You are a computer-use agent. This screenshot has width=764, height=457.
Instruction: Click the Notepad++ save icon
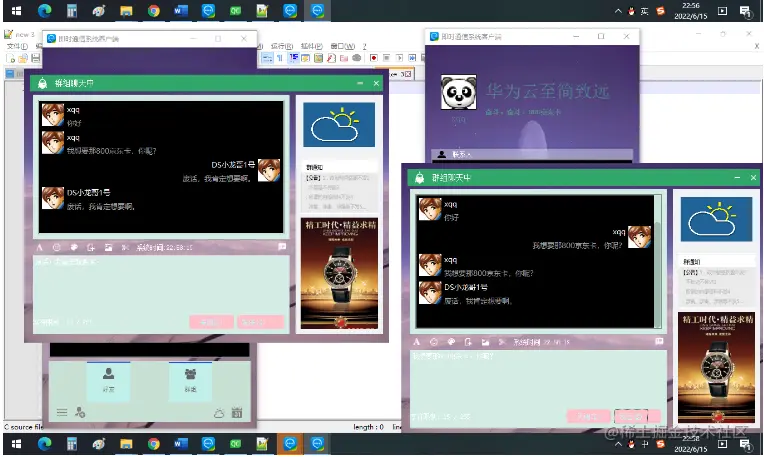click(36, 58)
